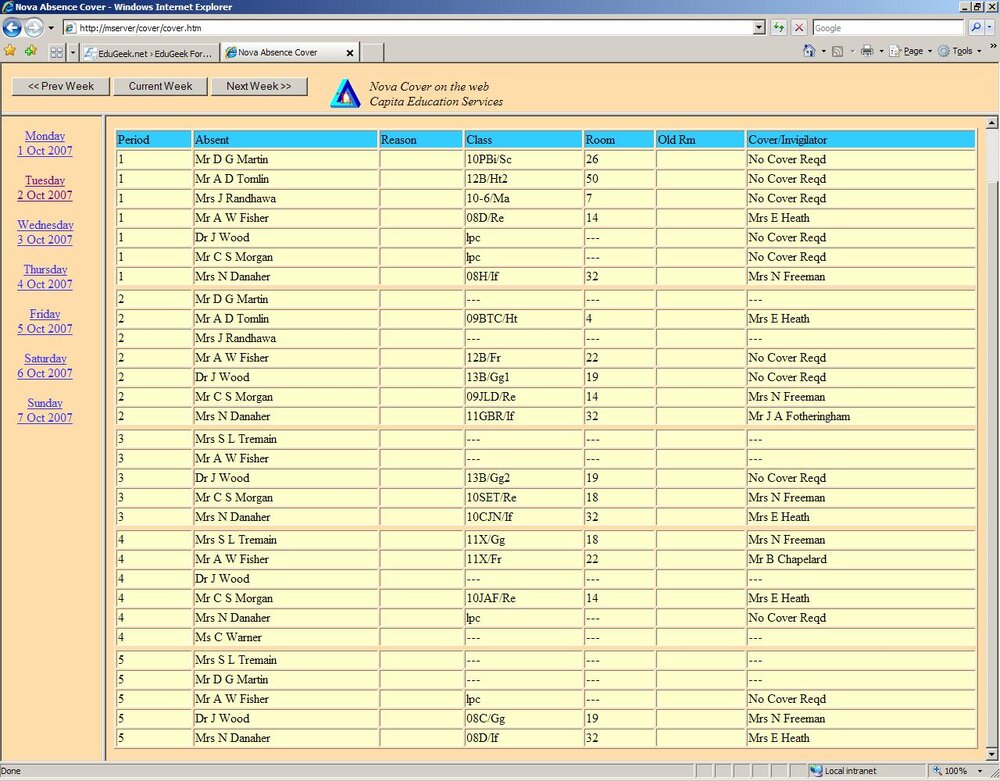Screen dimensions: 1000x781
Task: Click the Done status bar text
Action: tap(11, 771)
